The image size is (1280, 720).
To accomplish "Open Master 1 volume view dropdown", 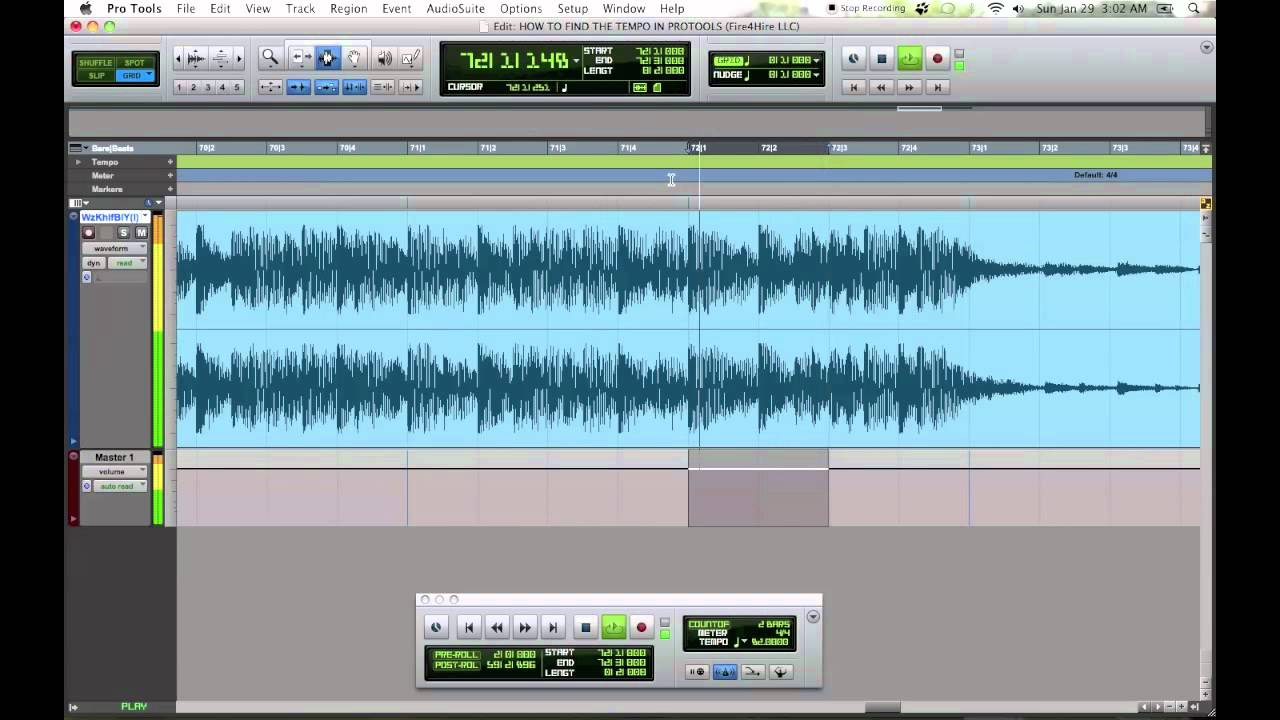I will (x=115, y=471).
